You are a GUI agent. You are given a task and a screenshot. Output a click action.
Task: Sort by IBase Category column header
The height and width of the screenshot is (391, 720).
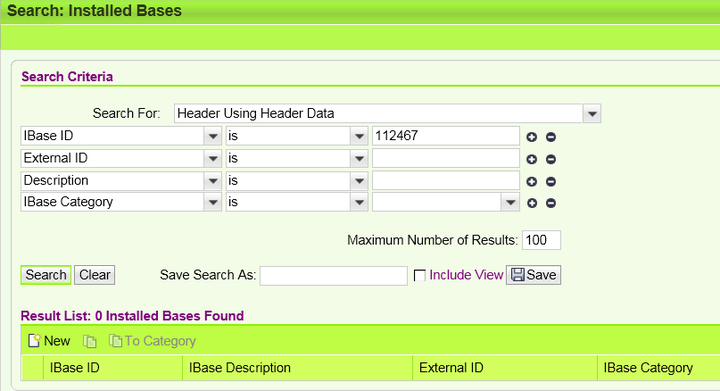(x=658, y=368)
